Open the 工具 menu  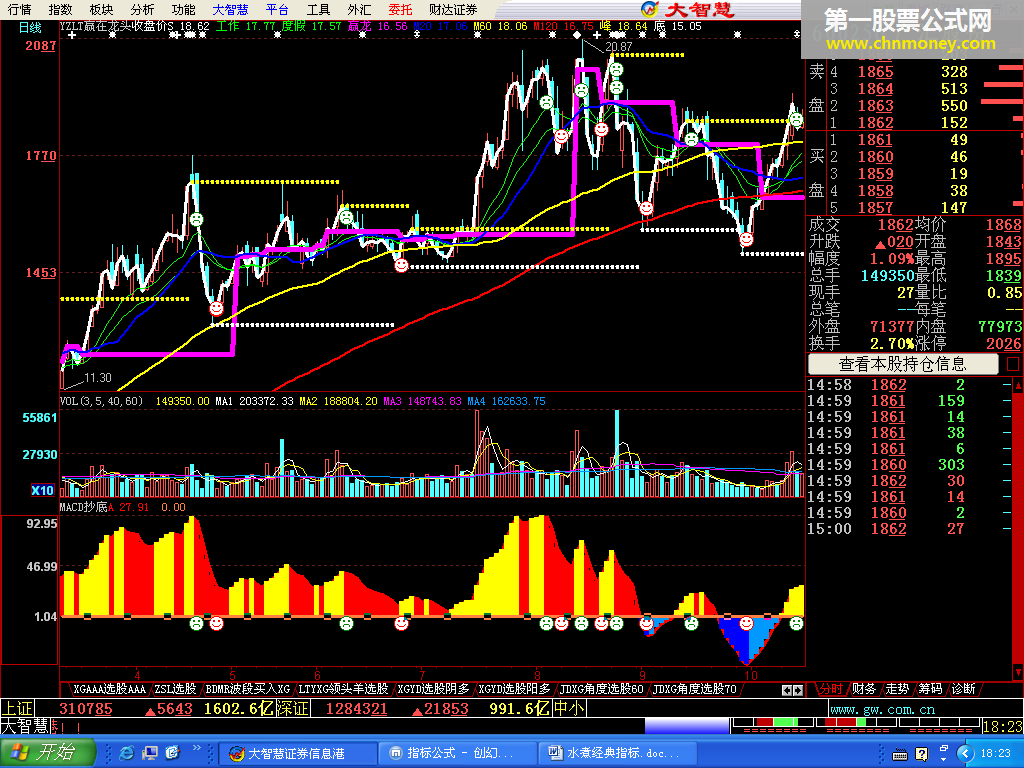coord(319,9)
